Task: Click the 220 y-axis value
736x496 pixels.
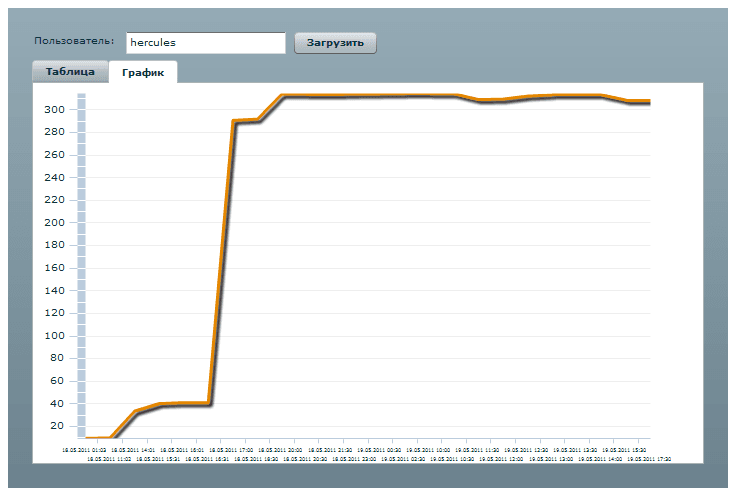Action: [54, 200]
